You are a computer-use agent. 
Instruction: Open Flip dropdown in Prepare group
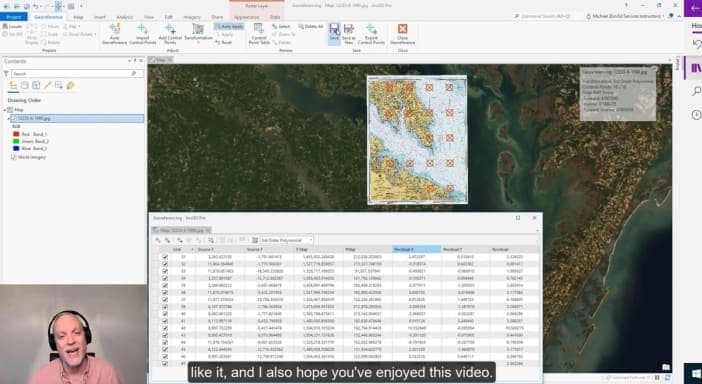(x=73, y=26)
